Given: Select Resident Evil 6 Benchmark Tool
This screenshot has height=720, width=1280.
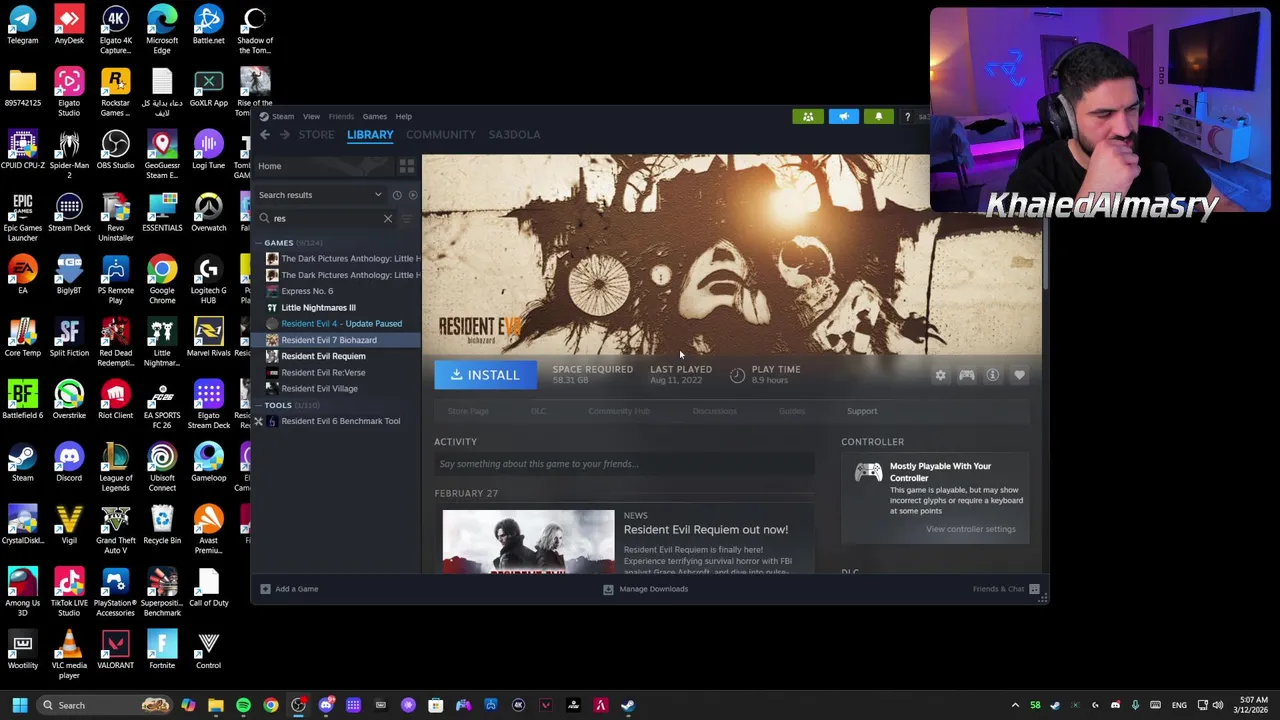Looking at the screenshot, I should click(340, 421).
